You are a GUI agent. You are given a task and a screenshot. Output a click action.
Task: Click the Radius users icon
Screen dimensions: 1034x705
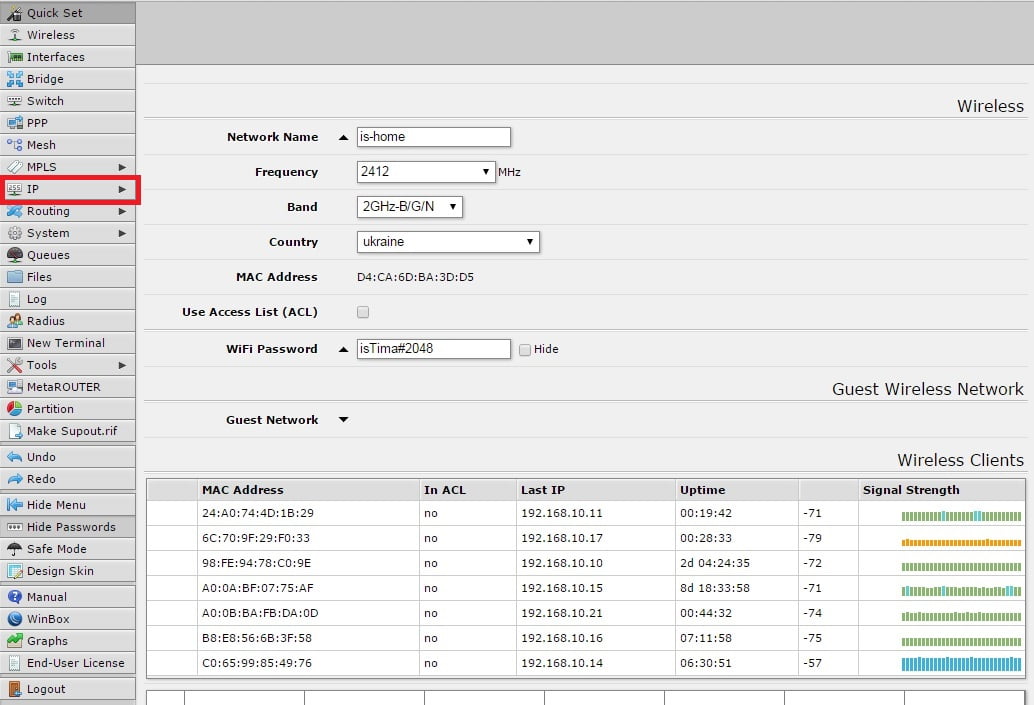15,321
